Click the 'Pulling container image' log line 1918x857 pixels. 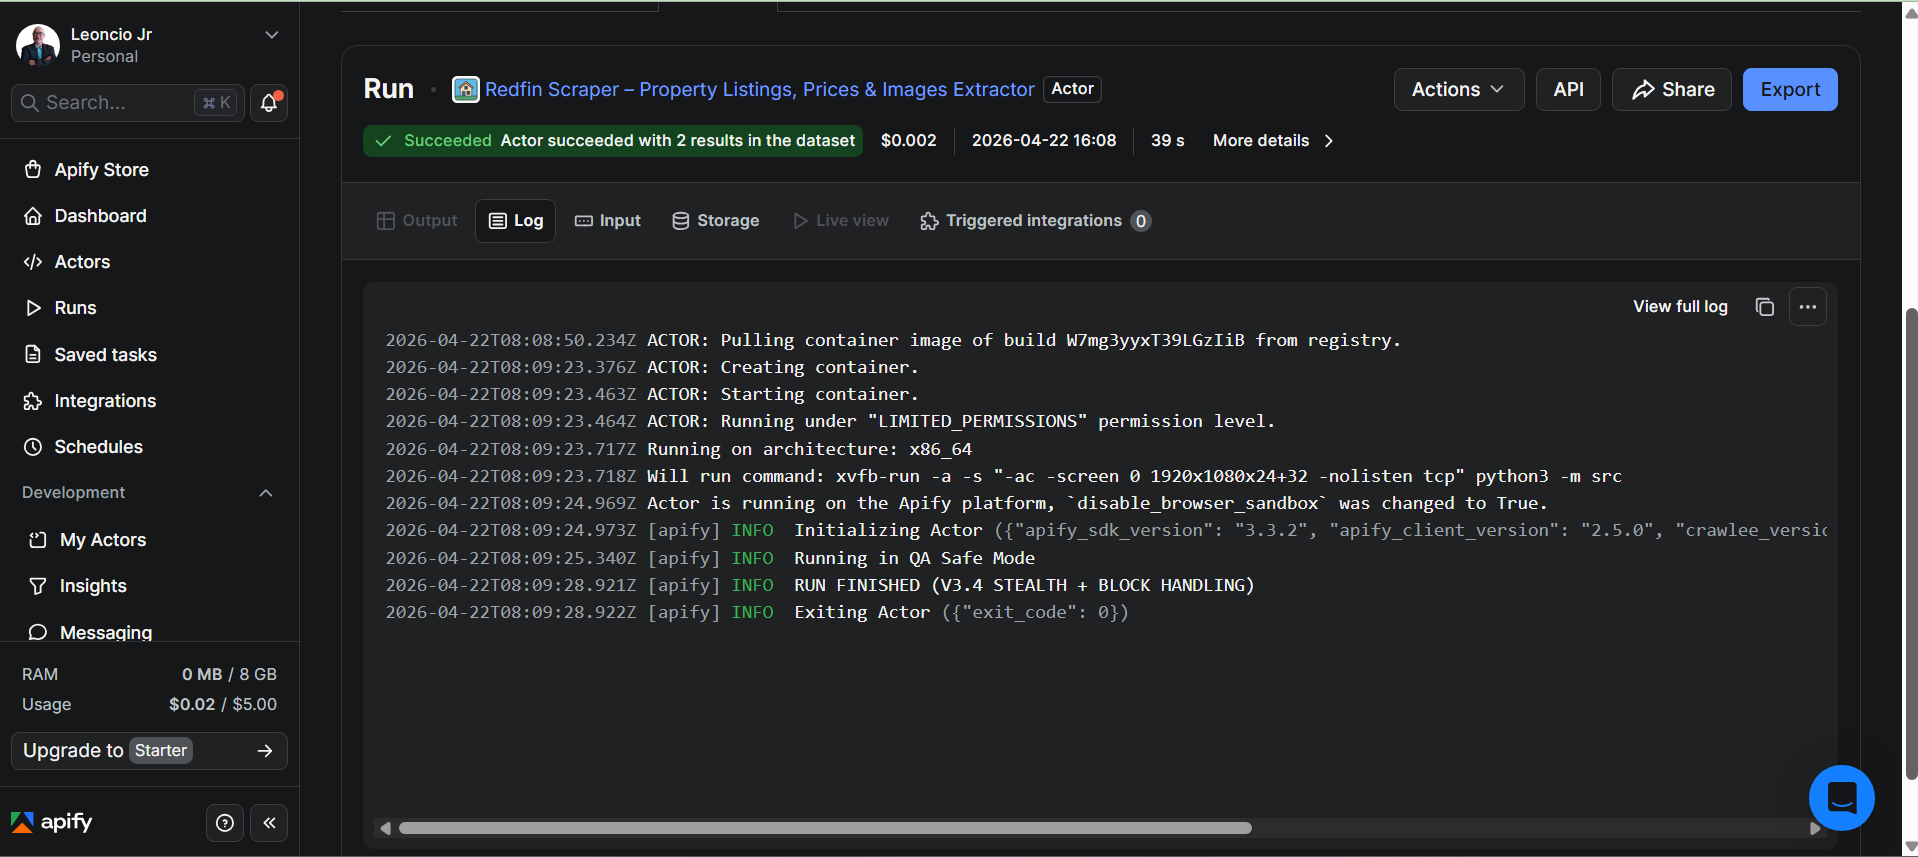point(893,340)
